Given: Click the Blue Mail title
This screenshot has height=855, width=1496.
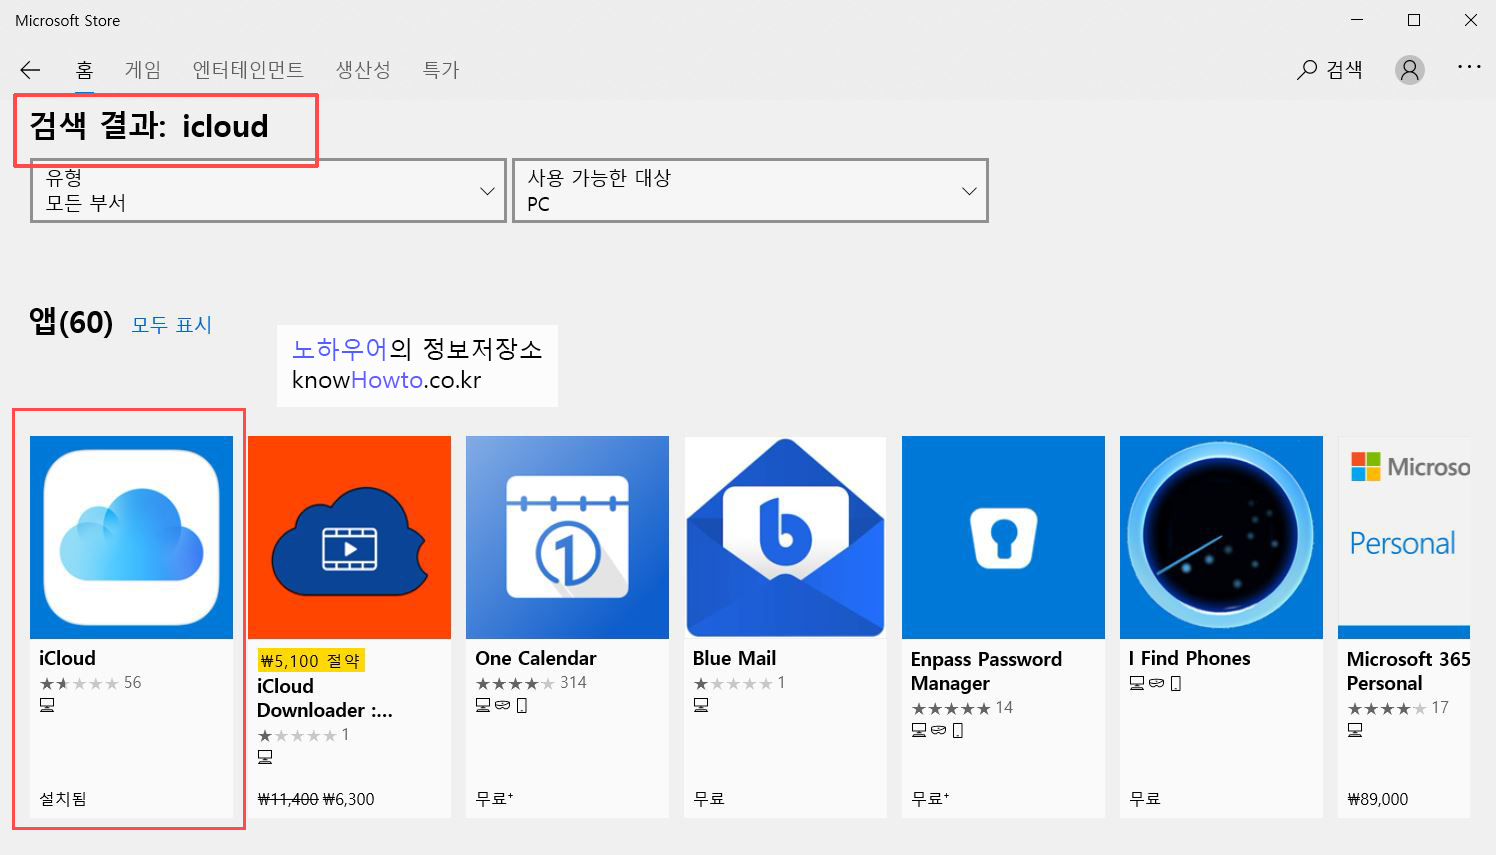Looking at the screenshot, I should point(734,658).
